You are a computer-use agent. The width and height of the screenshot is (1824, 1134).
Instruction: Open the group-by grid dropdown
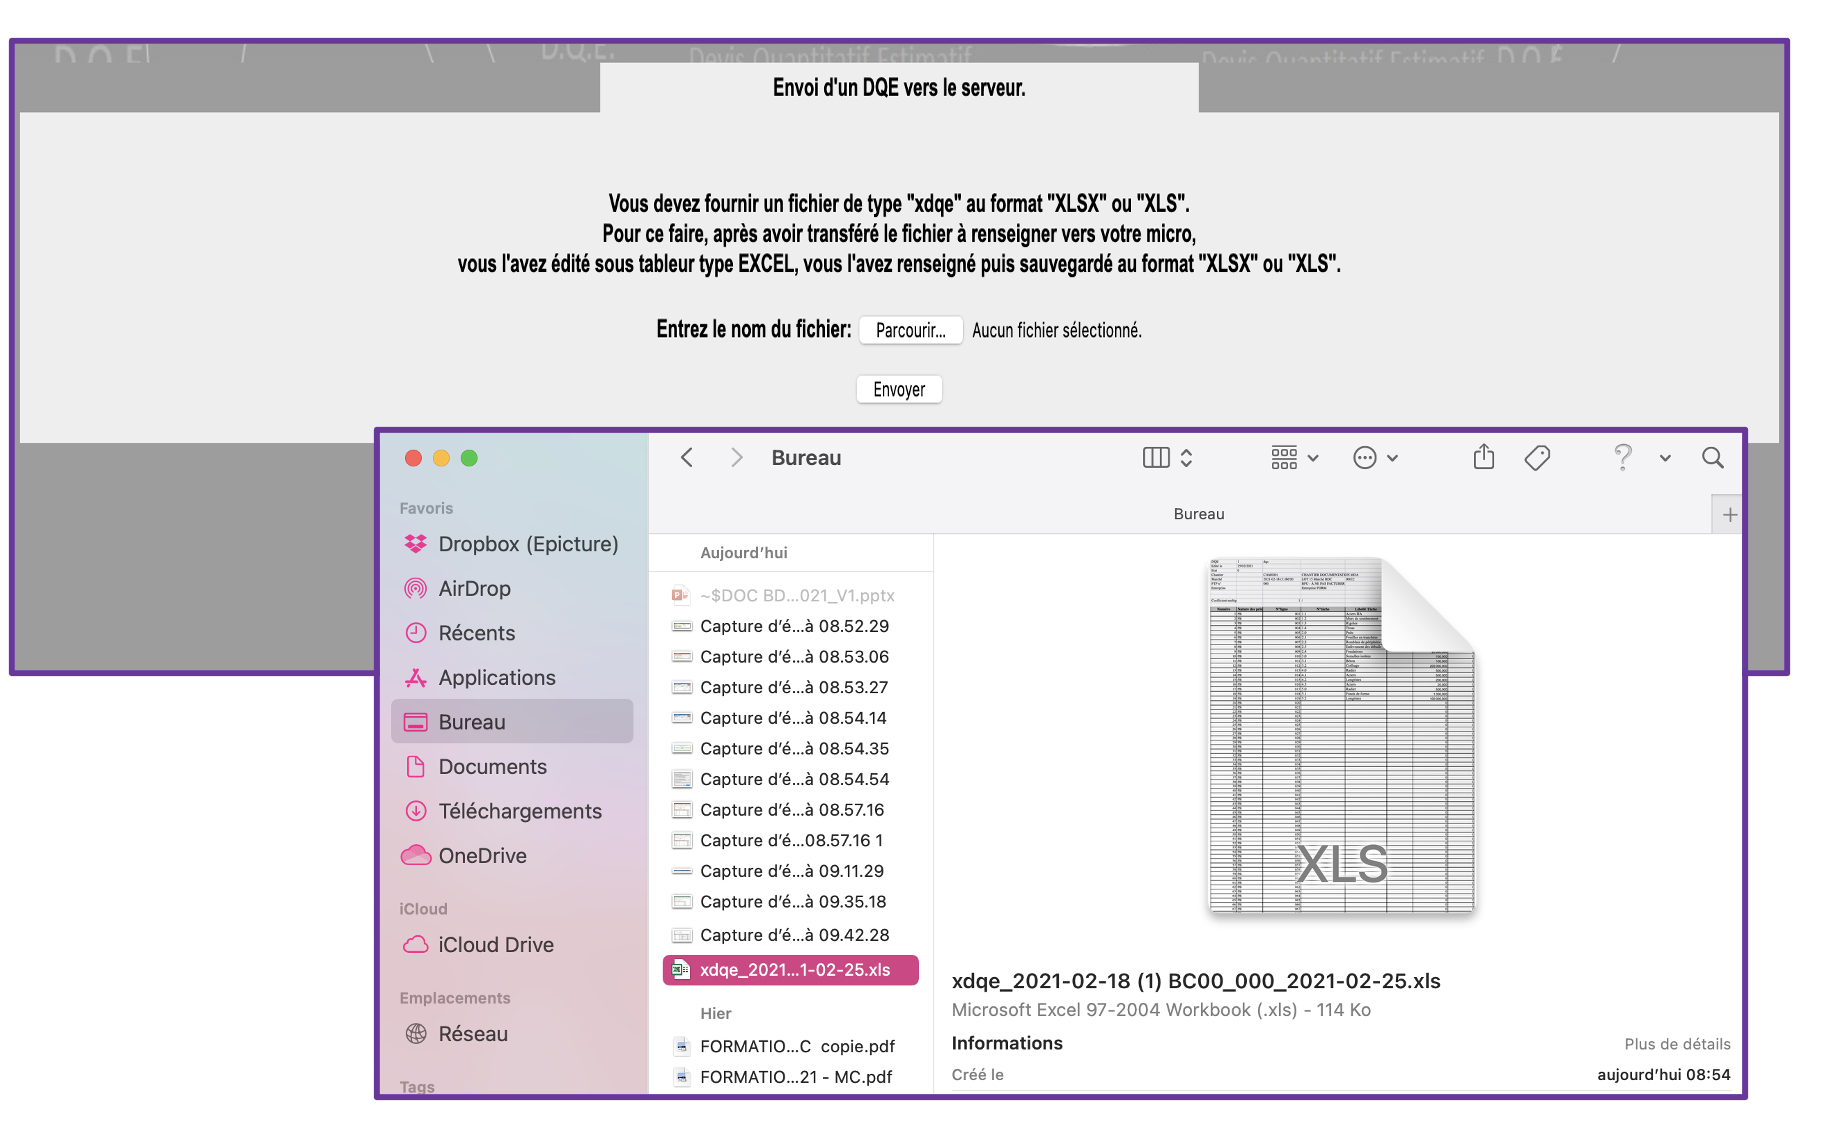1295,458
